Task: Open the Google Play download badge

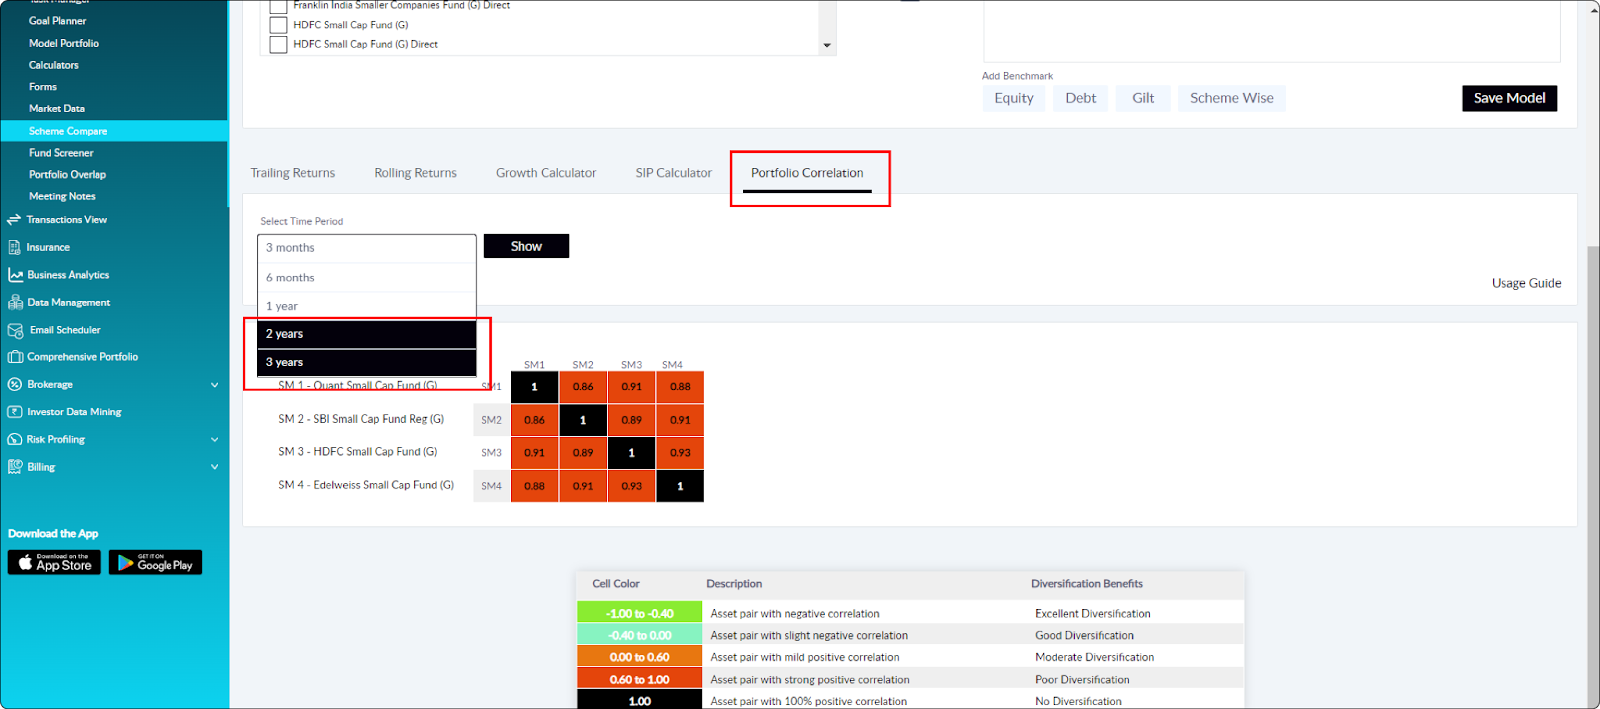Action: (155, 562)
